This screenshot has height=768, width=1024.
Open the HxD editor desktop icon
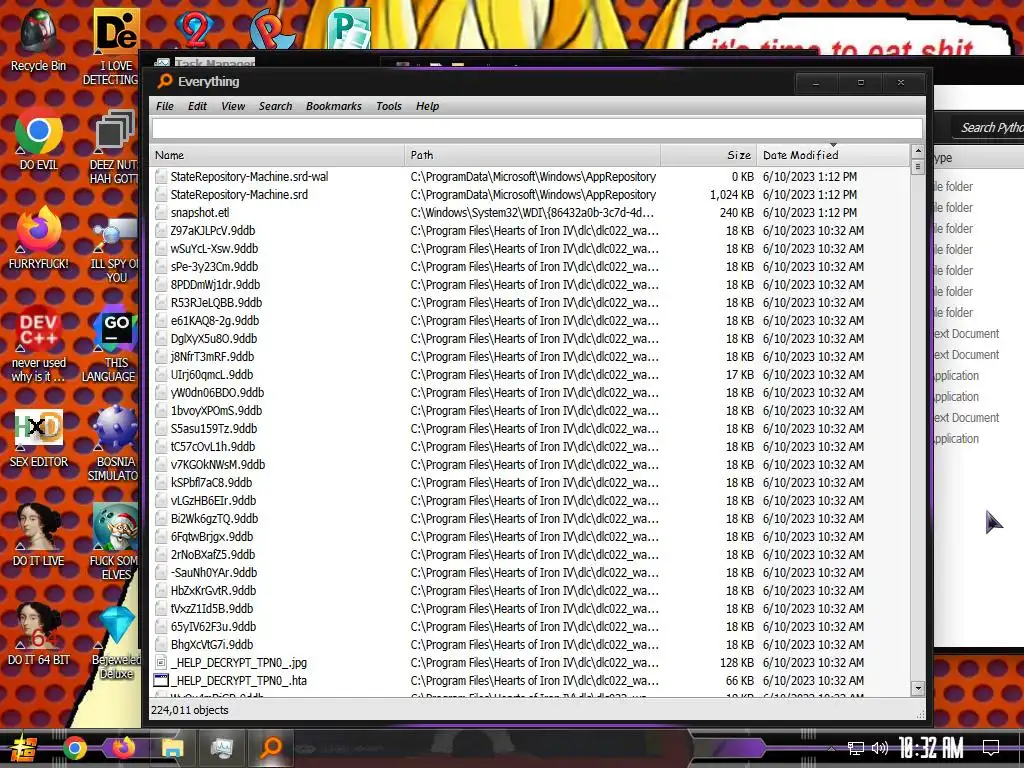click(x=38, y=436)
